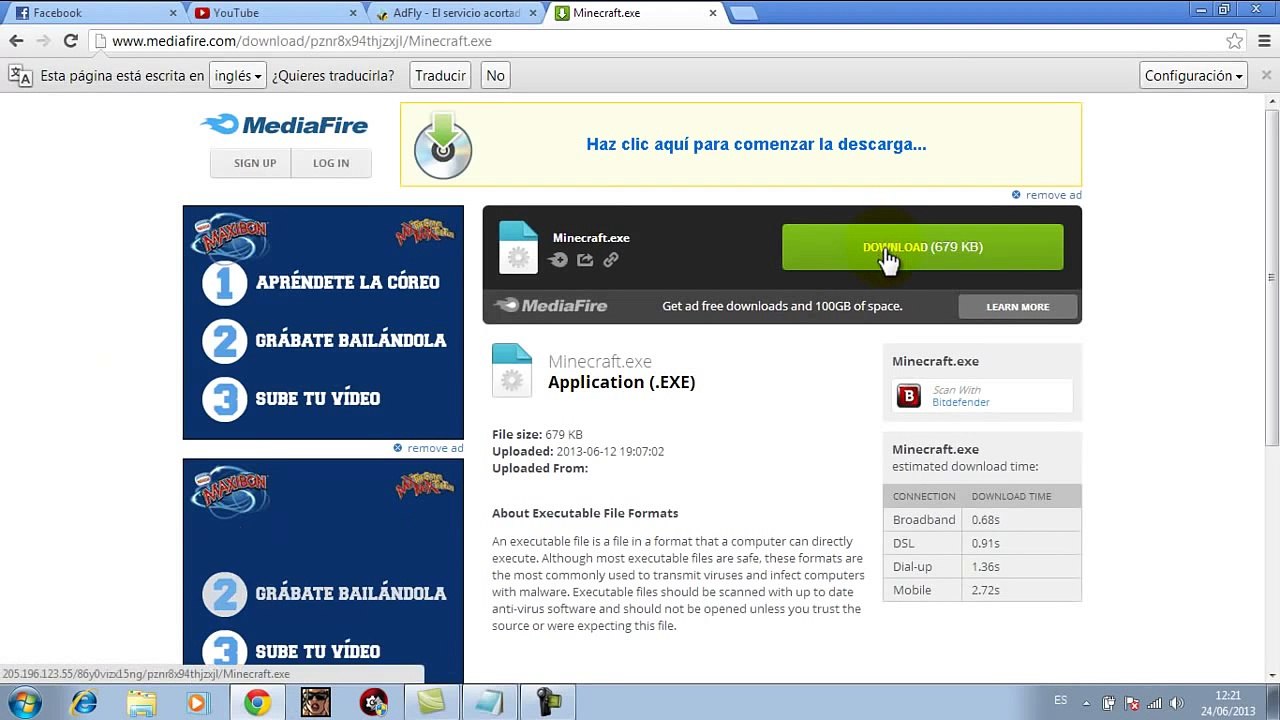Click the Mobile row time '2.72s'
This screenshot has height=720, width=1280.
[986, 590]
